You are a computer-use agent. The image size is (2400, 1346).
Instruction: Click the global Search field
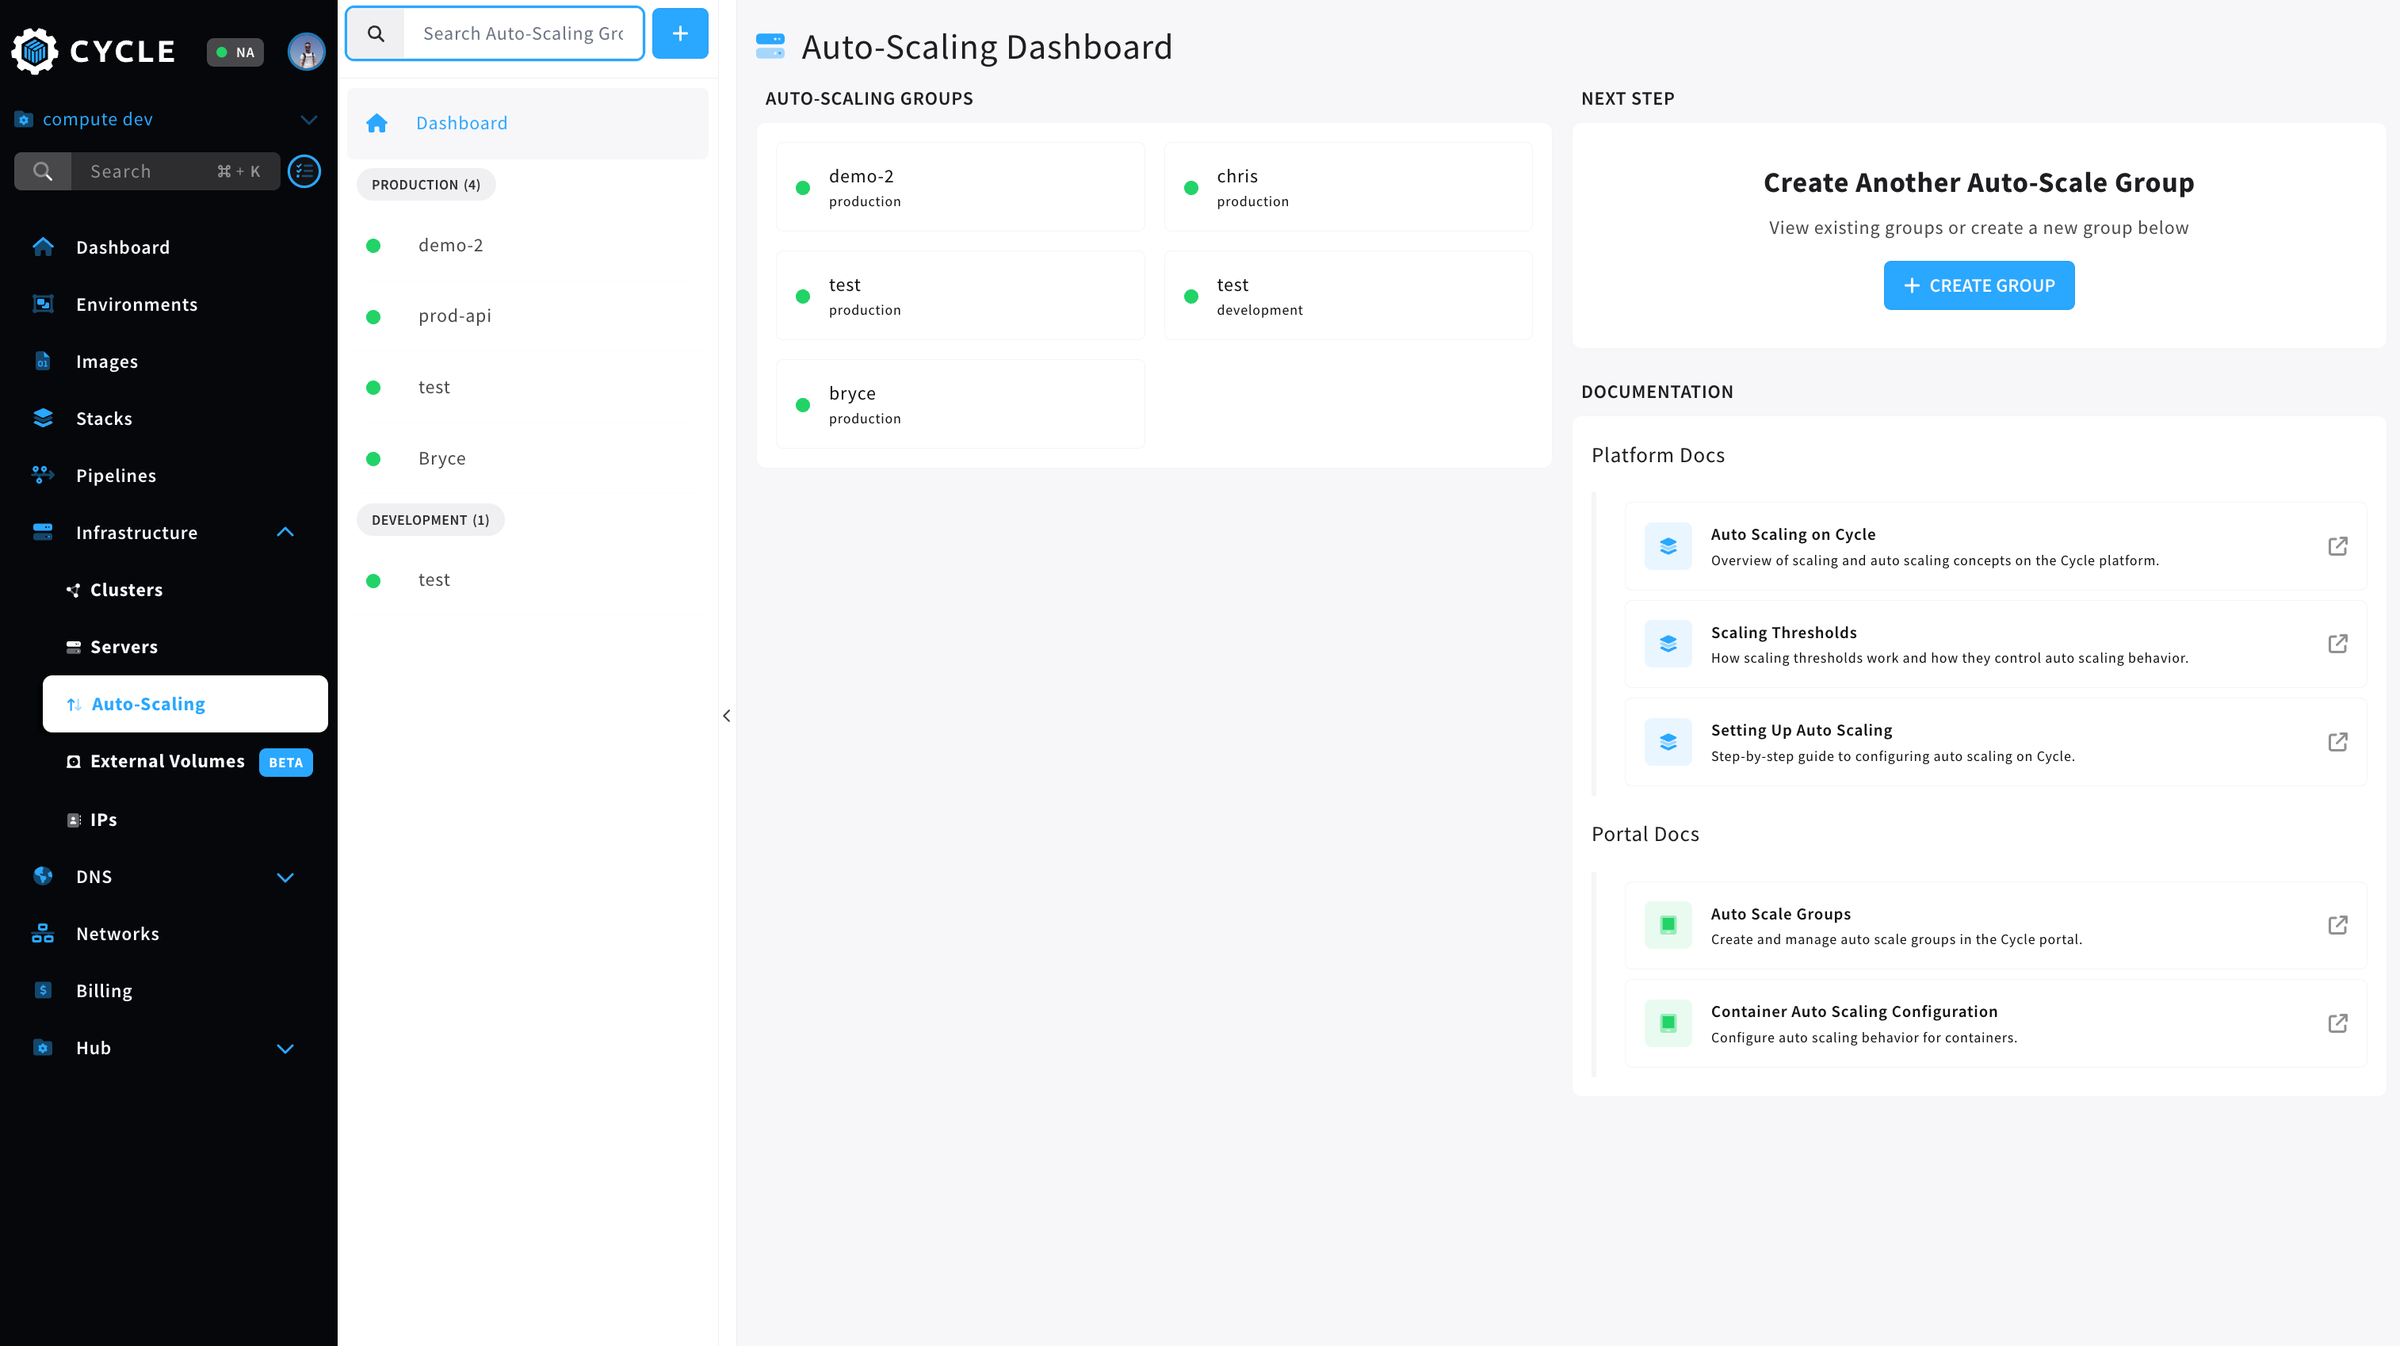point(147,171)
